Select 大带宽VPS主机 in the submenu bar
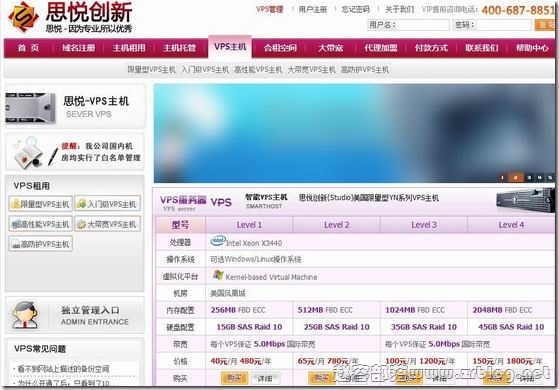 [311, 70]
